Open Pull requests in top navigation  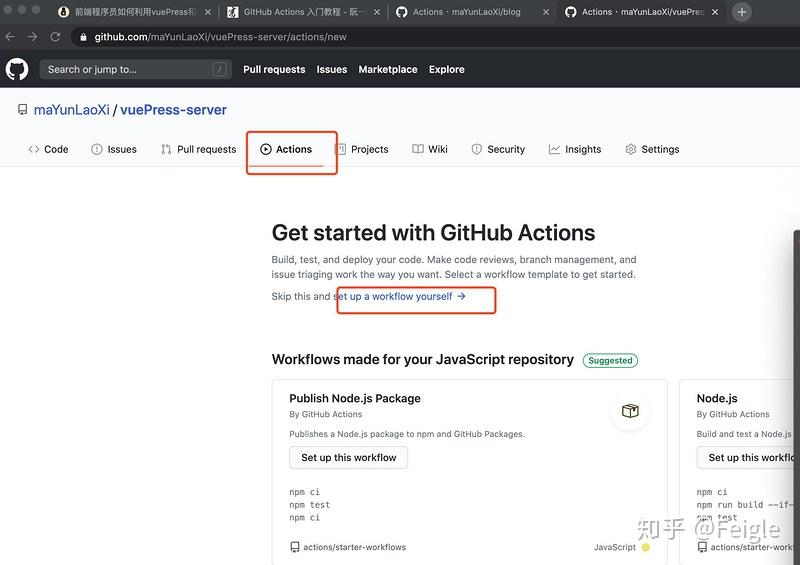click(x=274, y=69)
